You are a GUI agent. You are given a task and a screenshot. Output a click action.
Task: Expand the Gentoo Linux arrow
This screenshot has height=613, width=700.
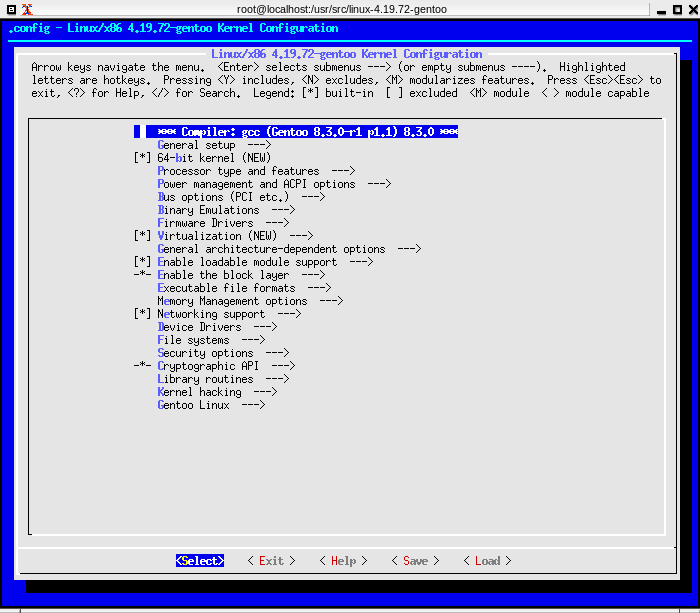pyautogui.click(x=253, y=405)
